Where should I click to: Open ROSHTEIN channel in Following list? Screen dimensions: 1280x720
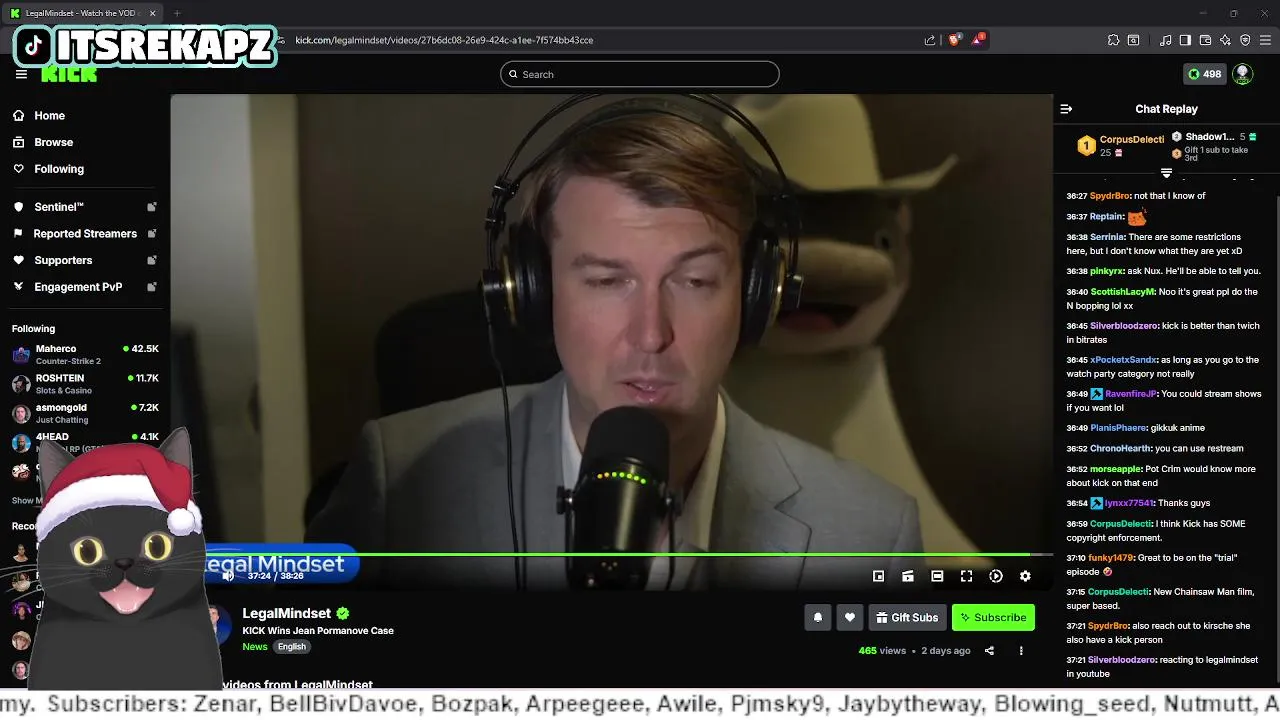pos(85,384)
